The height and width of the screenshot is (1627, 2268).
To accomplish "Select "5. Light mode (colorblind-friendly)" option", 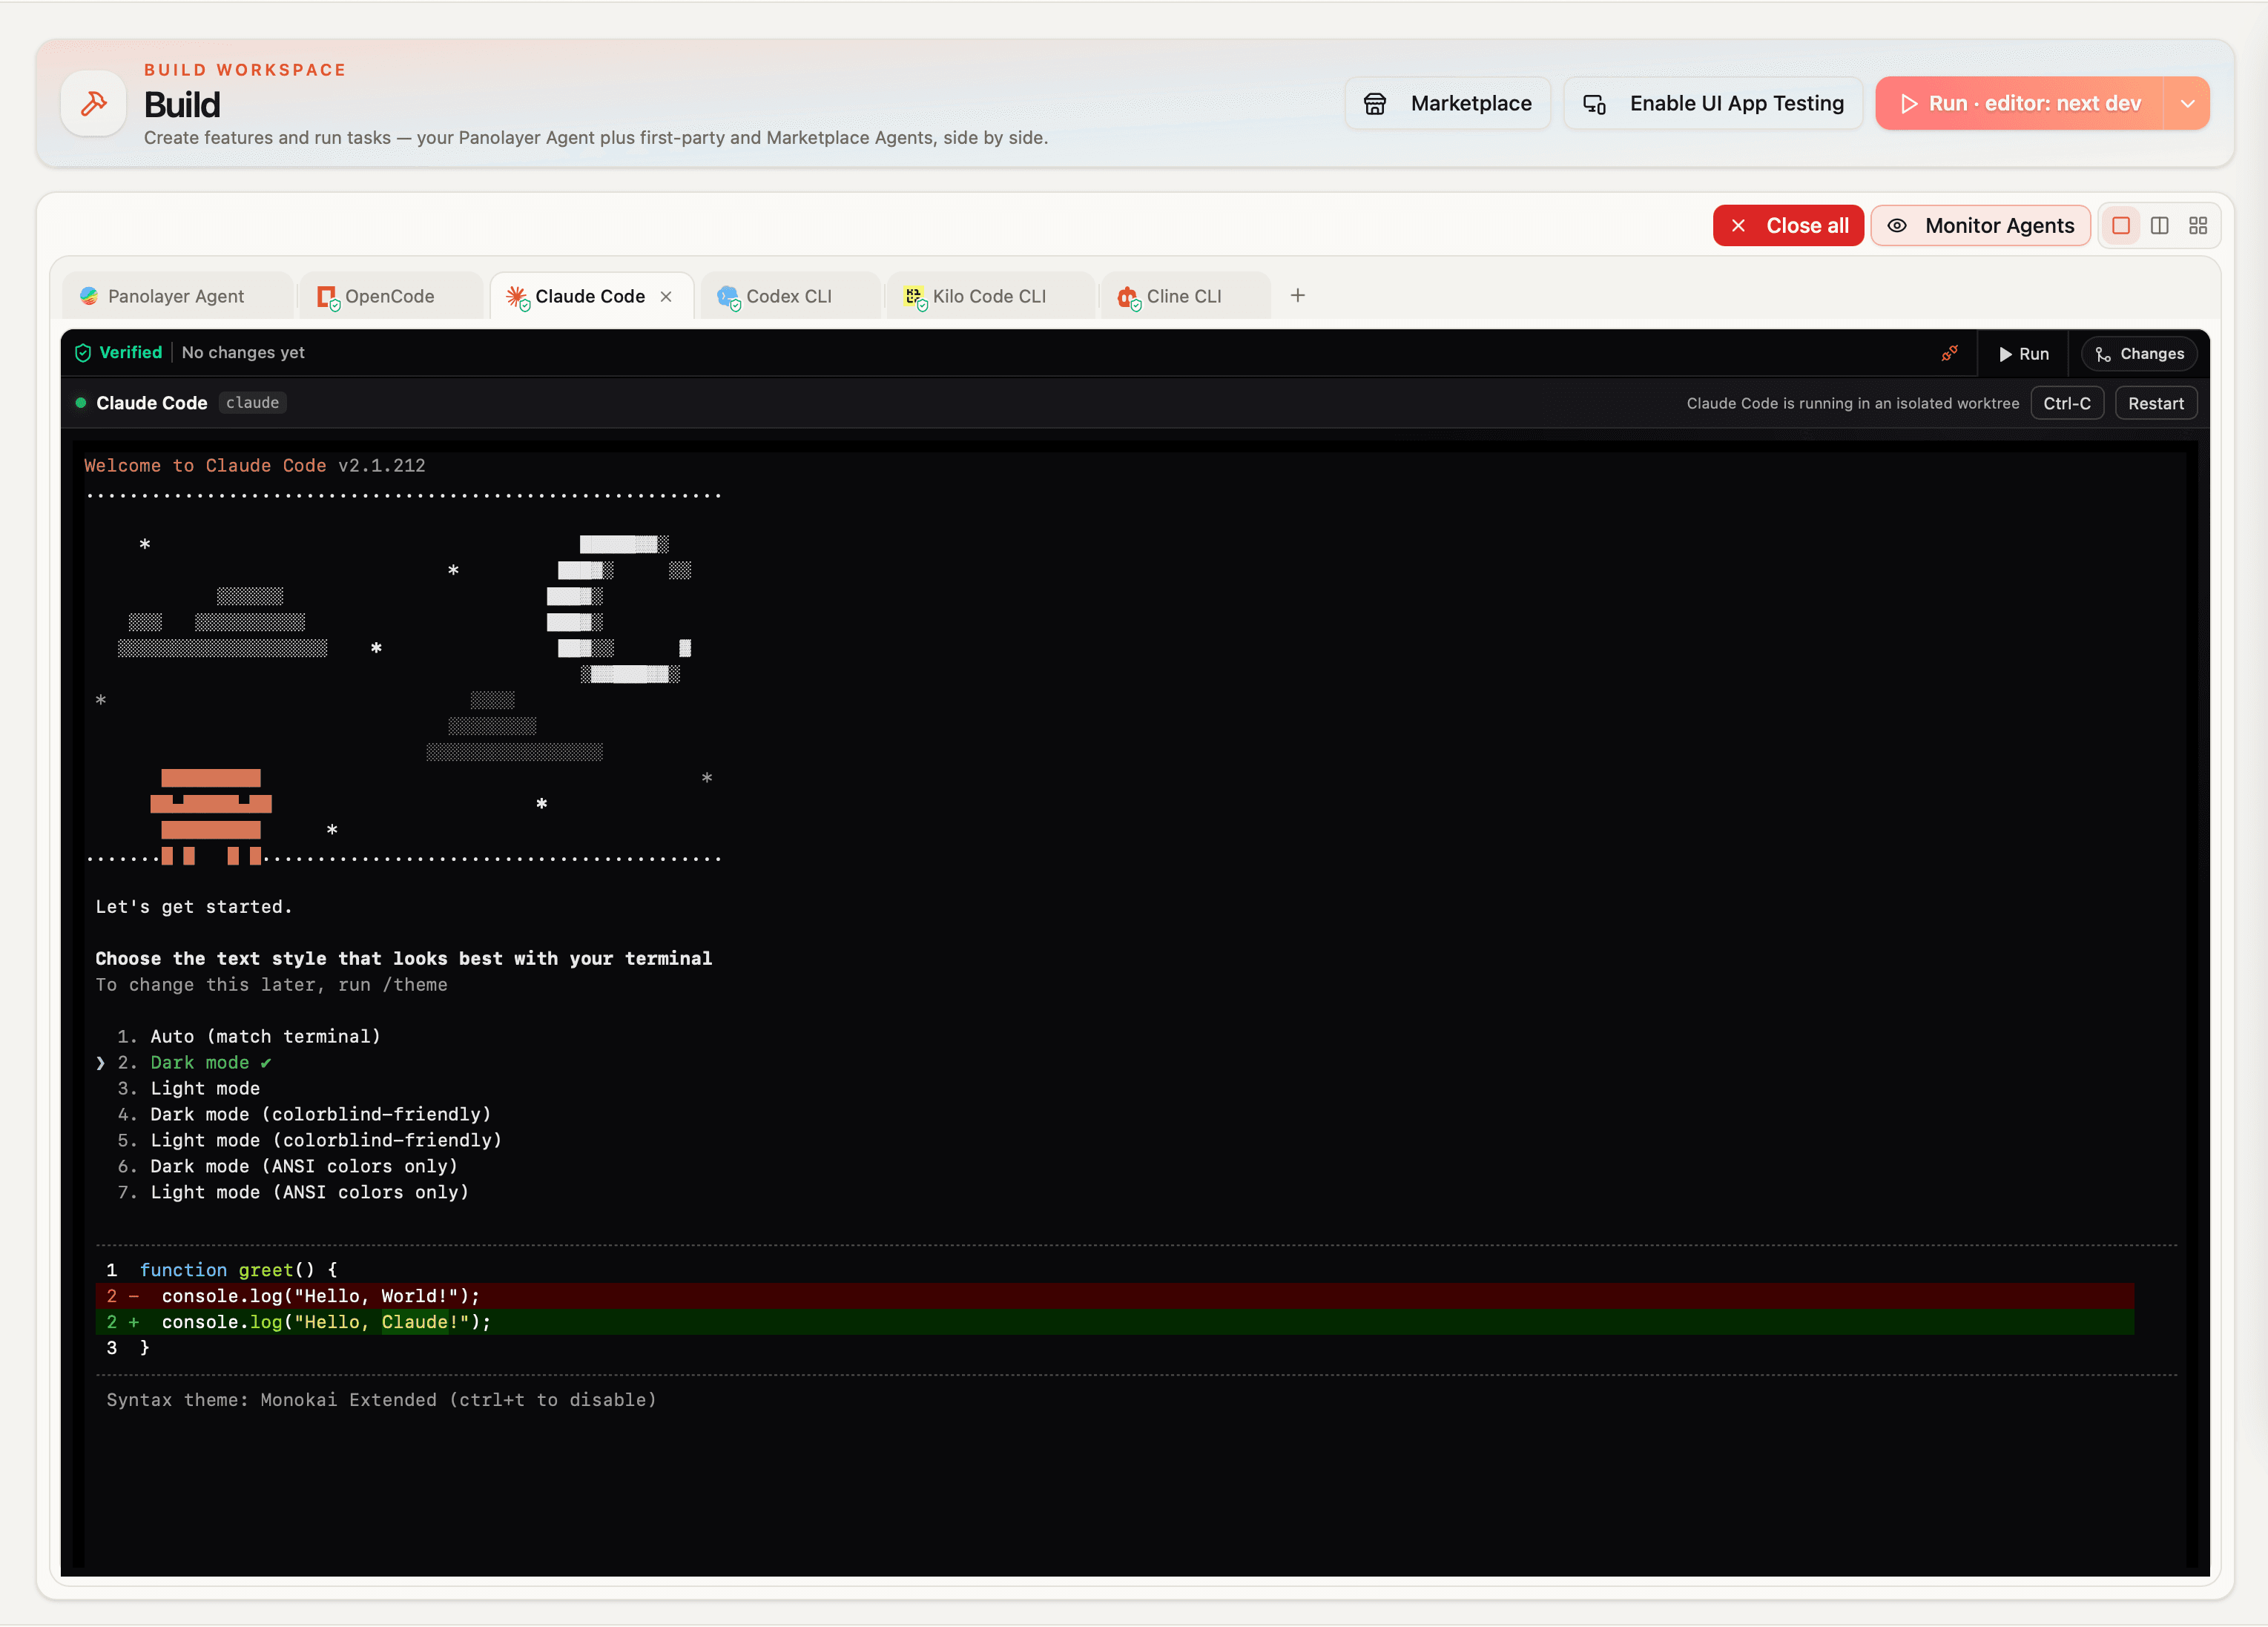I will point(310,1141).
